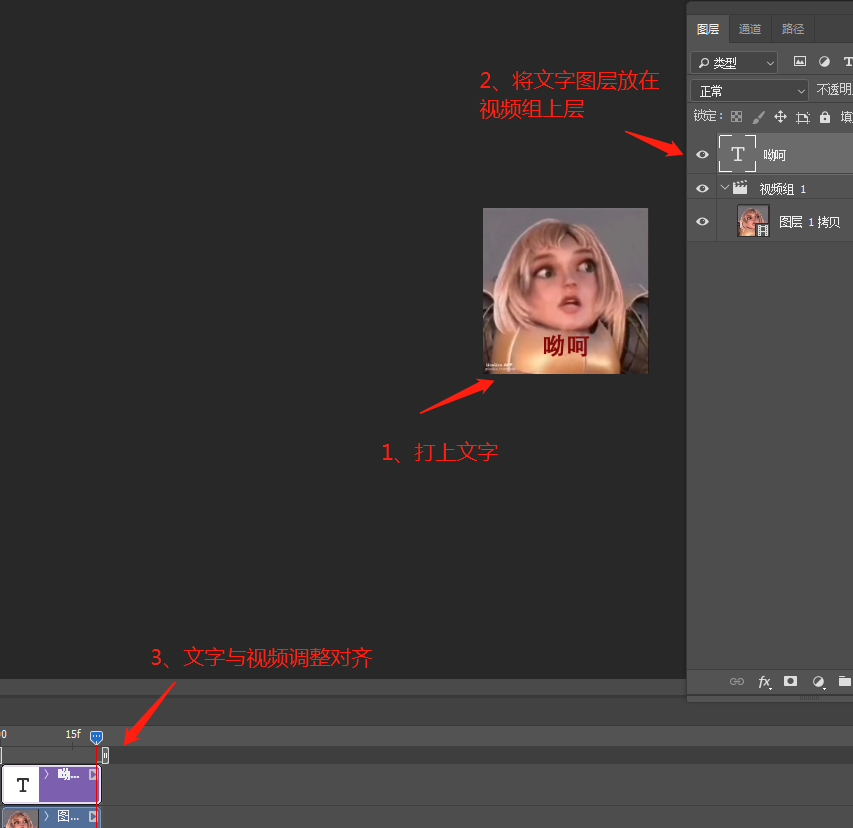Add a layer mask with mask icon
Viewport: 853px width, 828px height.
click(x=790, y=681)
